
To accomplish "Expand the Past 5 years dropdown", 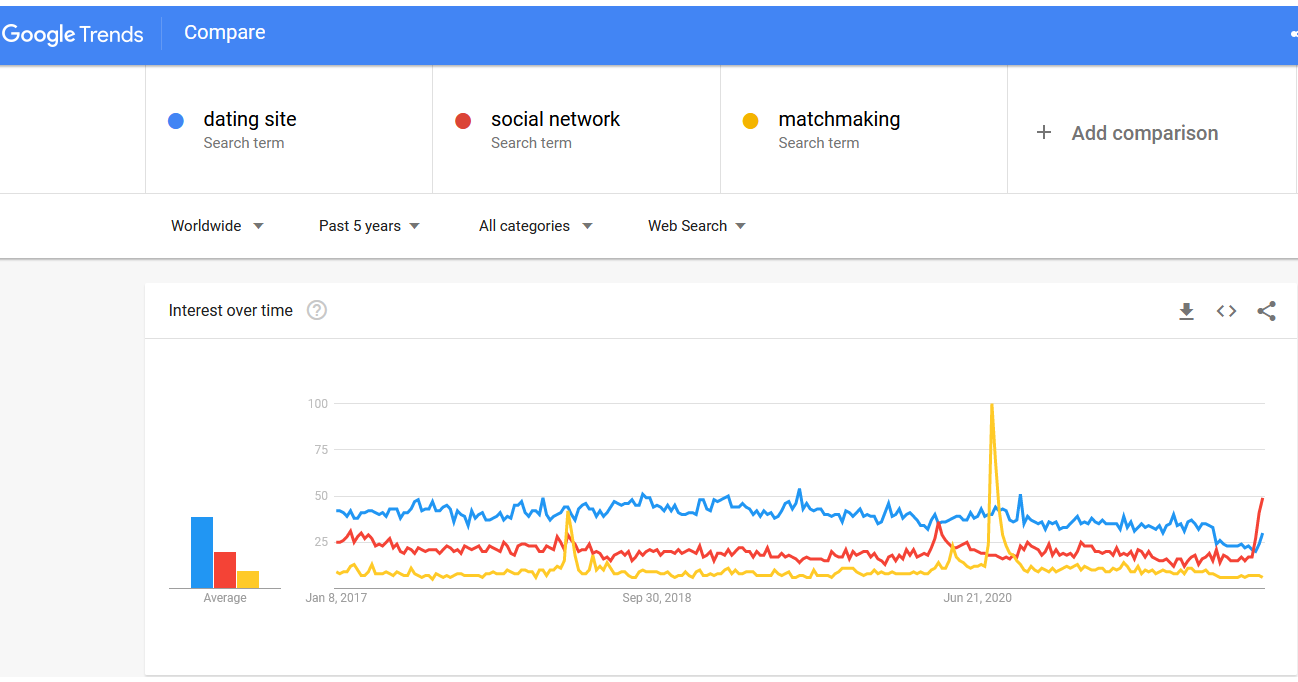I will 369,226.
